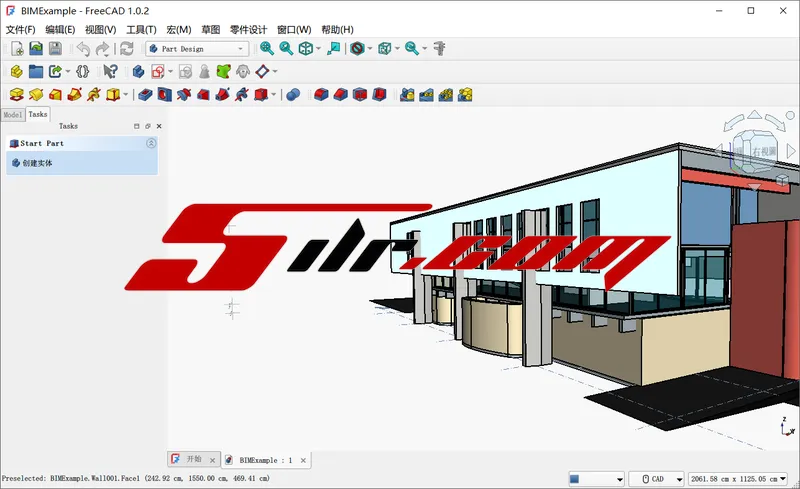Select the Pad tool

click(17, 94)
